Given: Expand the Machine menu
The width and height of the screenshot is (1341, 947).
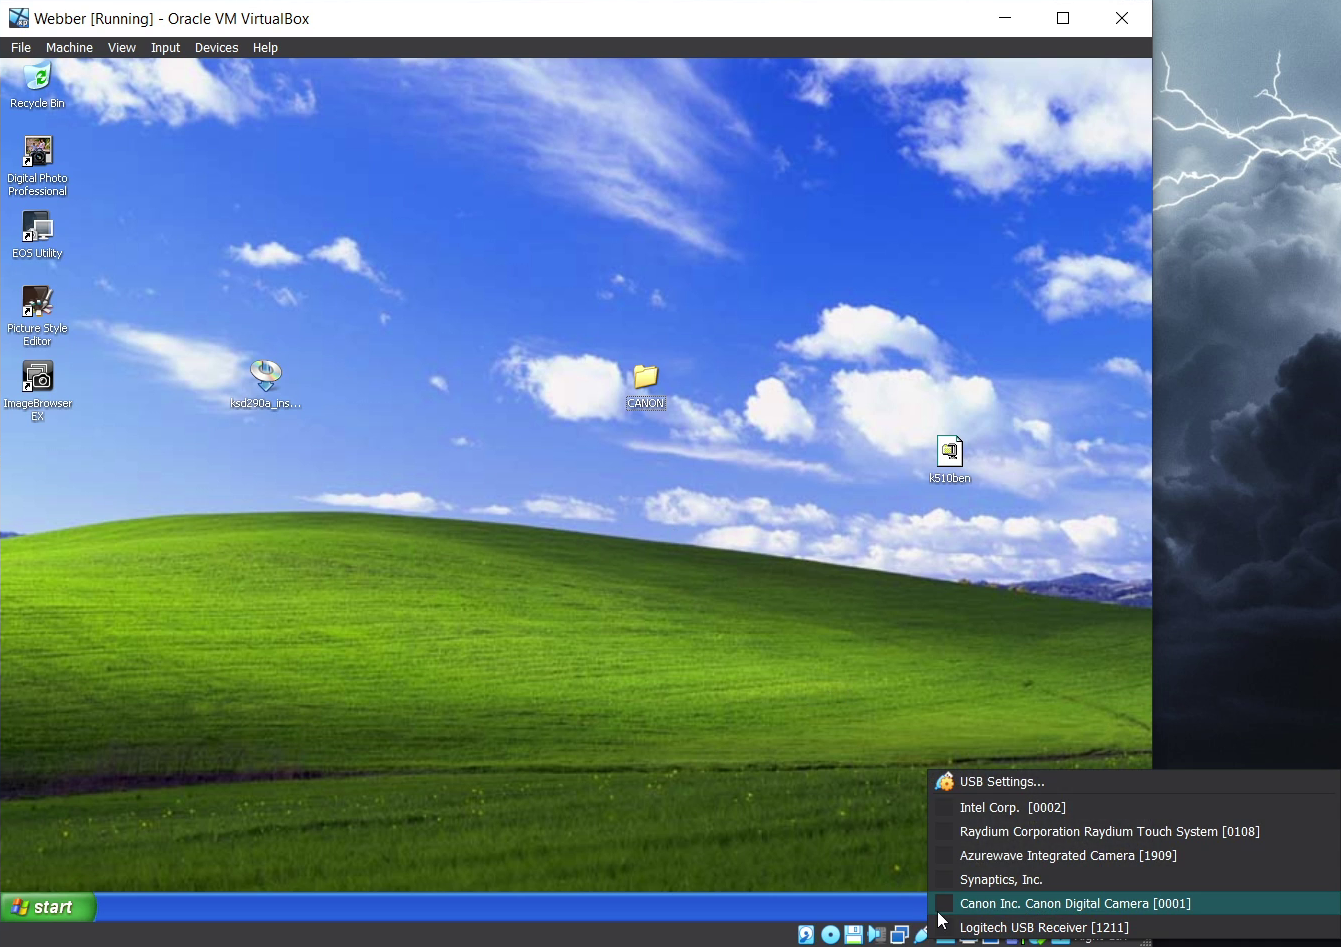Looking at the screenshot, I should [x=69, y=48].
